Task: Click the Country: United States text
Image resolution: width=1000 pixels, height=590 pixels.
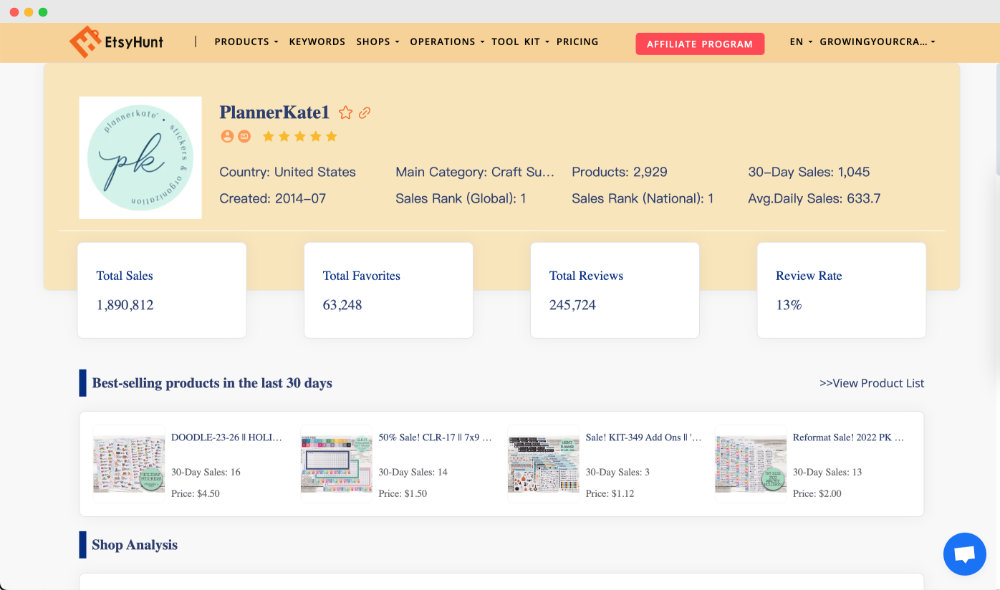Action: pos(288,172)
